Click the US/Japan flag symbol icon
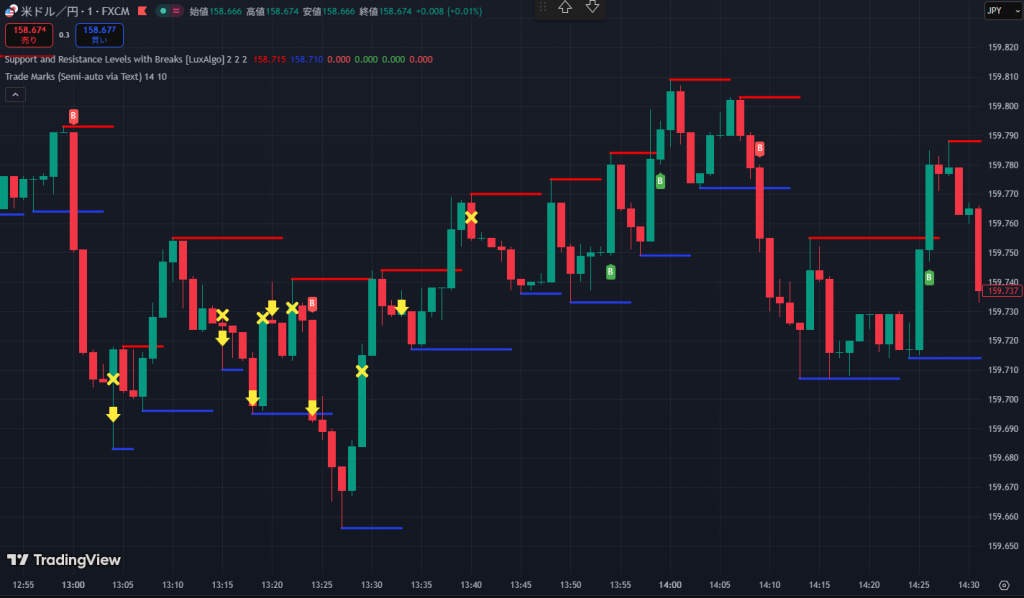The image size is (1024, 598). coord(11,10)
